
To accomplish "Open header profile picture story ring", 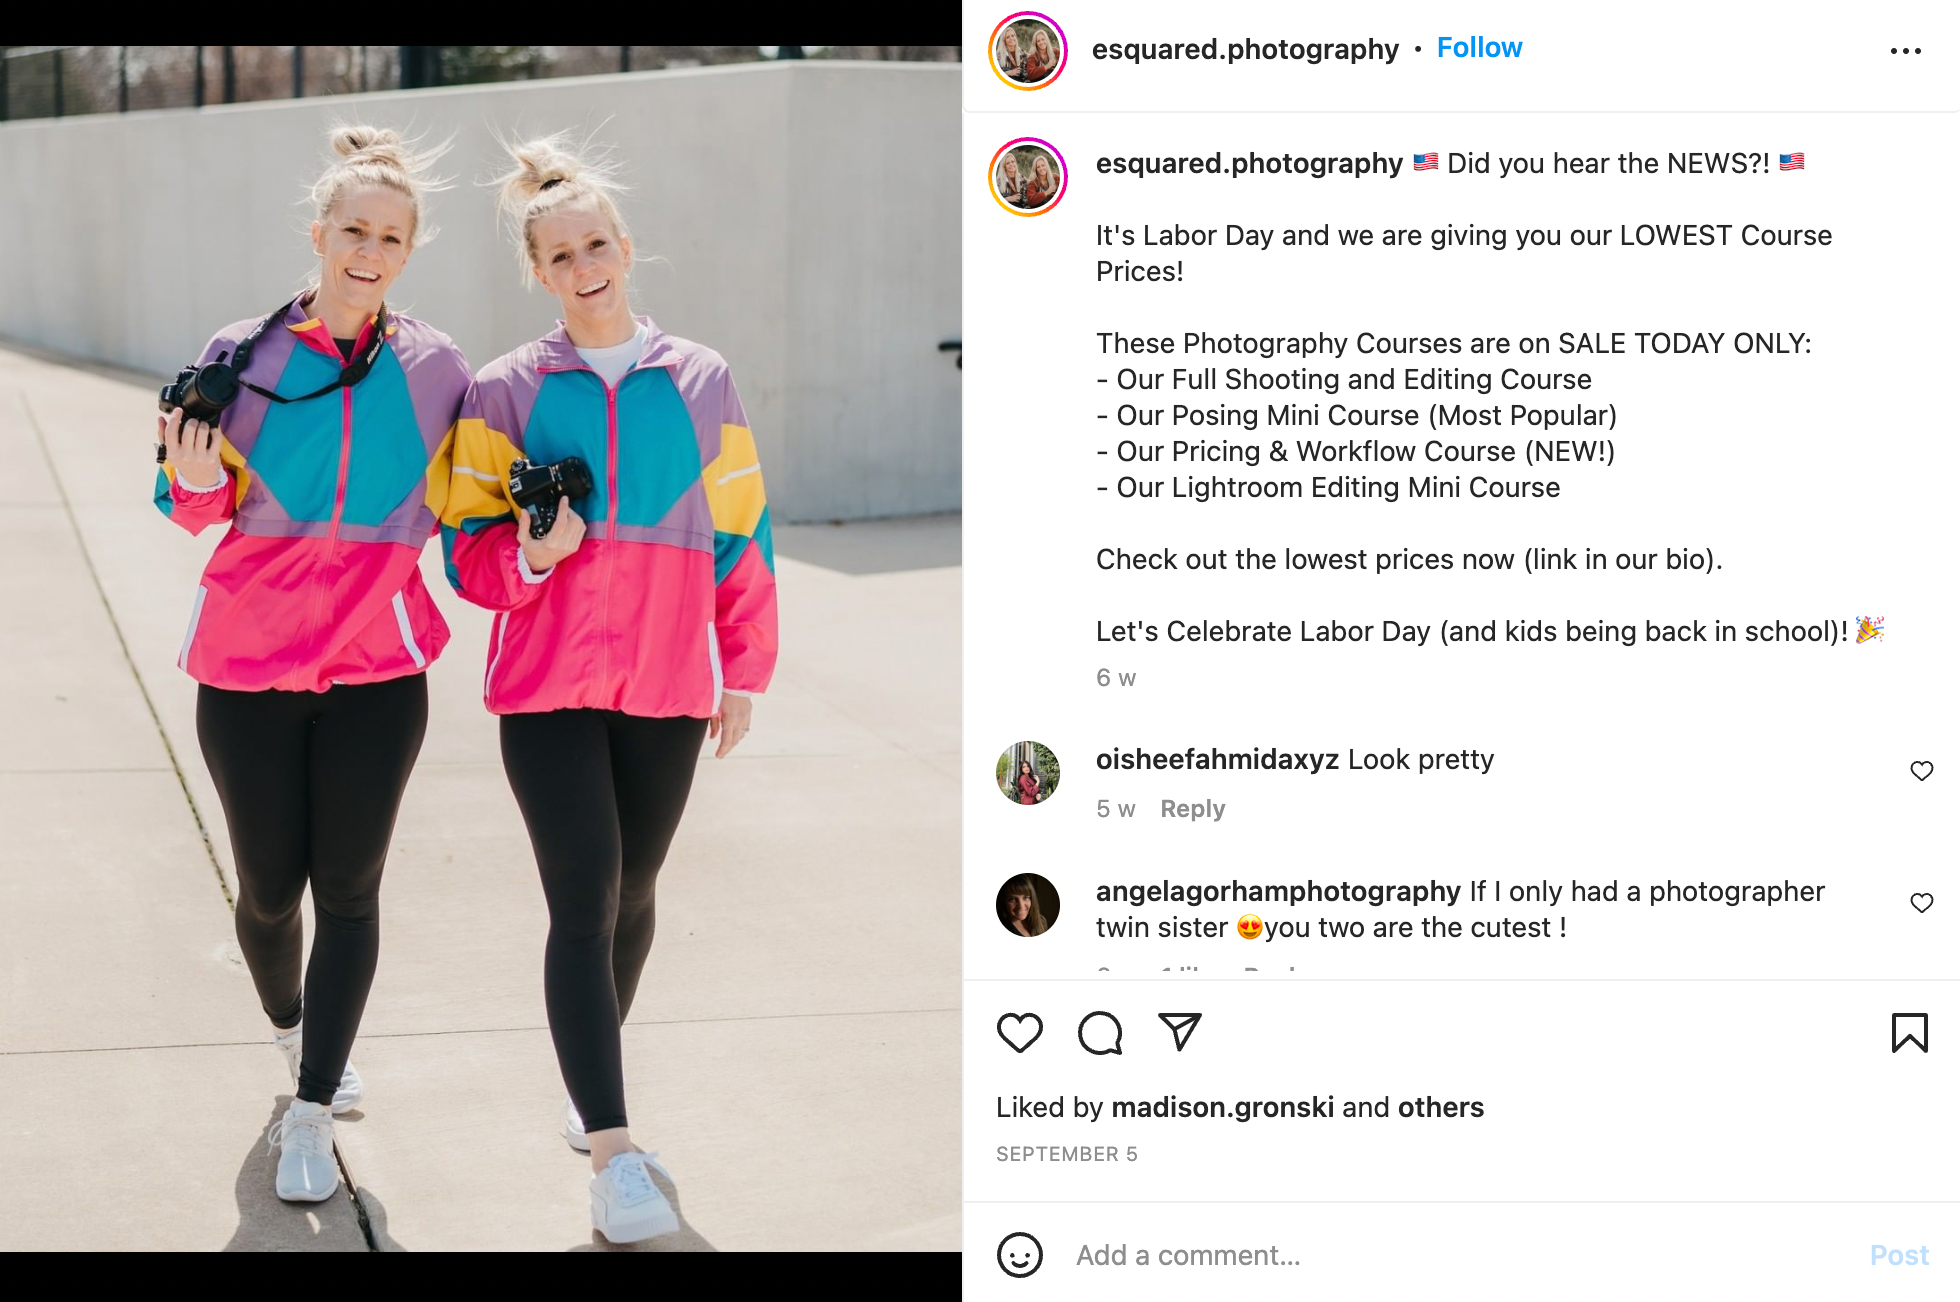I will click(1028, 51).
